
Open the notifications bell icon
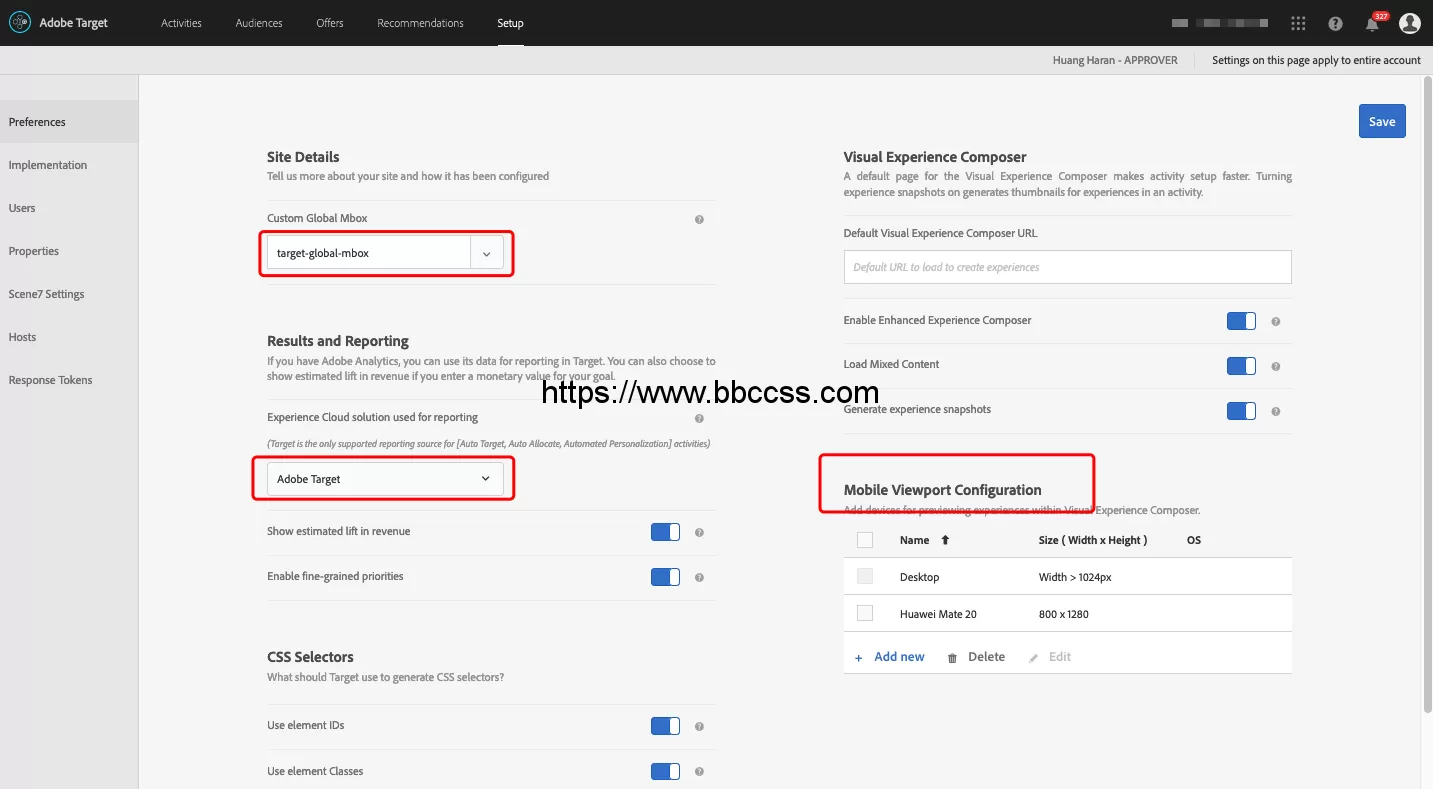pyautogui.click(x=1373, y=23)
